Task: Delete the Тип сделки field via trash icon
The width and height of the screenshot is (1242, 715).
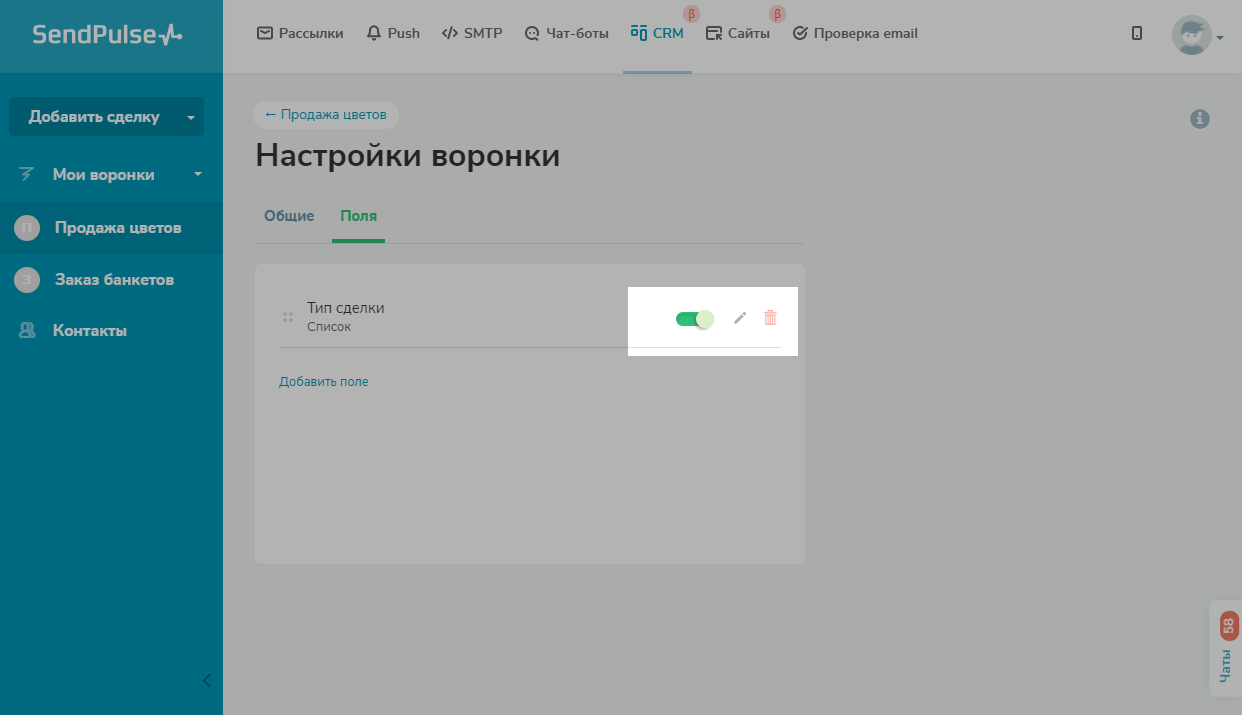Action: pyautogui.click(x=770, y=318)
